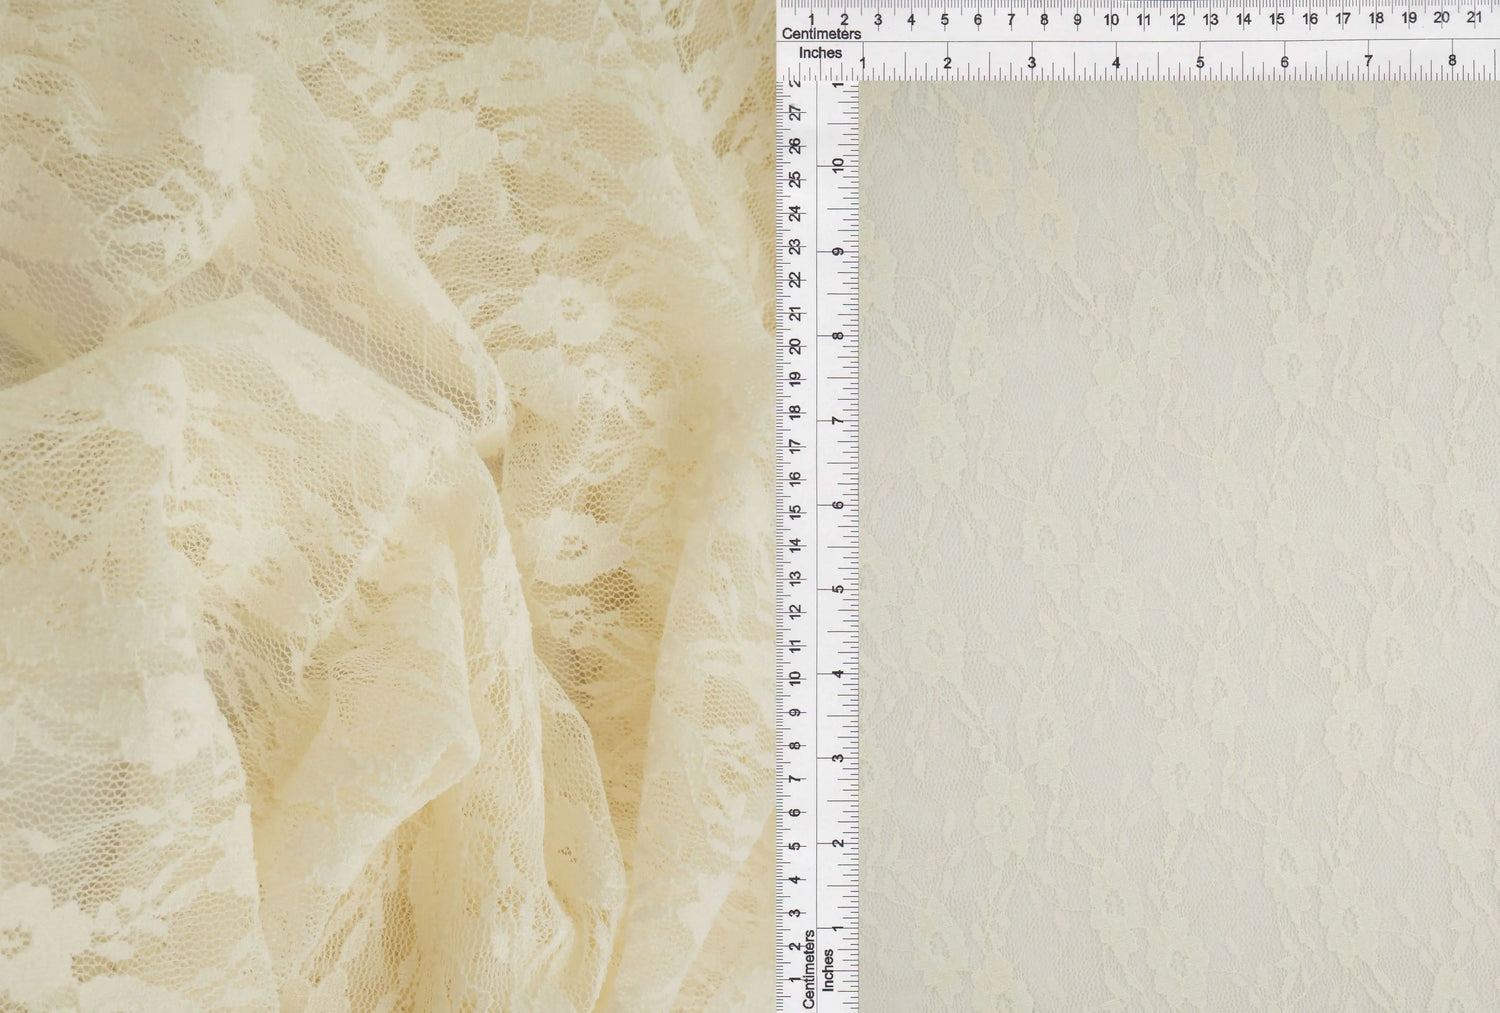Click the 1 inch mark on top ruler
The width and height of the screenshot is (1500, 1013).
point(863,64)
